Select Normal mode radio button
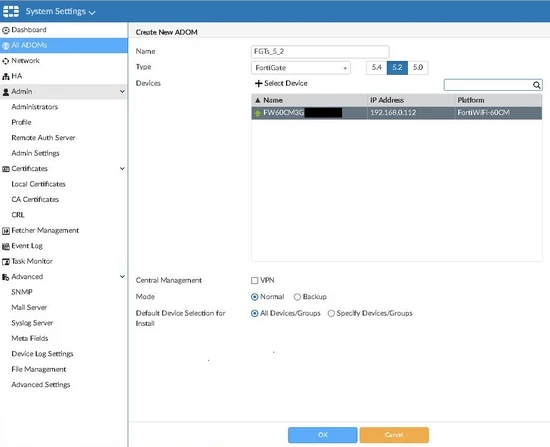 (x=255, y=297)
